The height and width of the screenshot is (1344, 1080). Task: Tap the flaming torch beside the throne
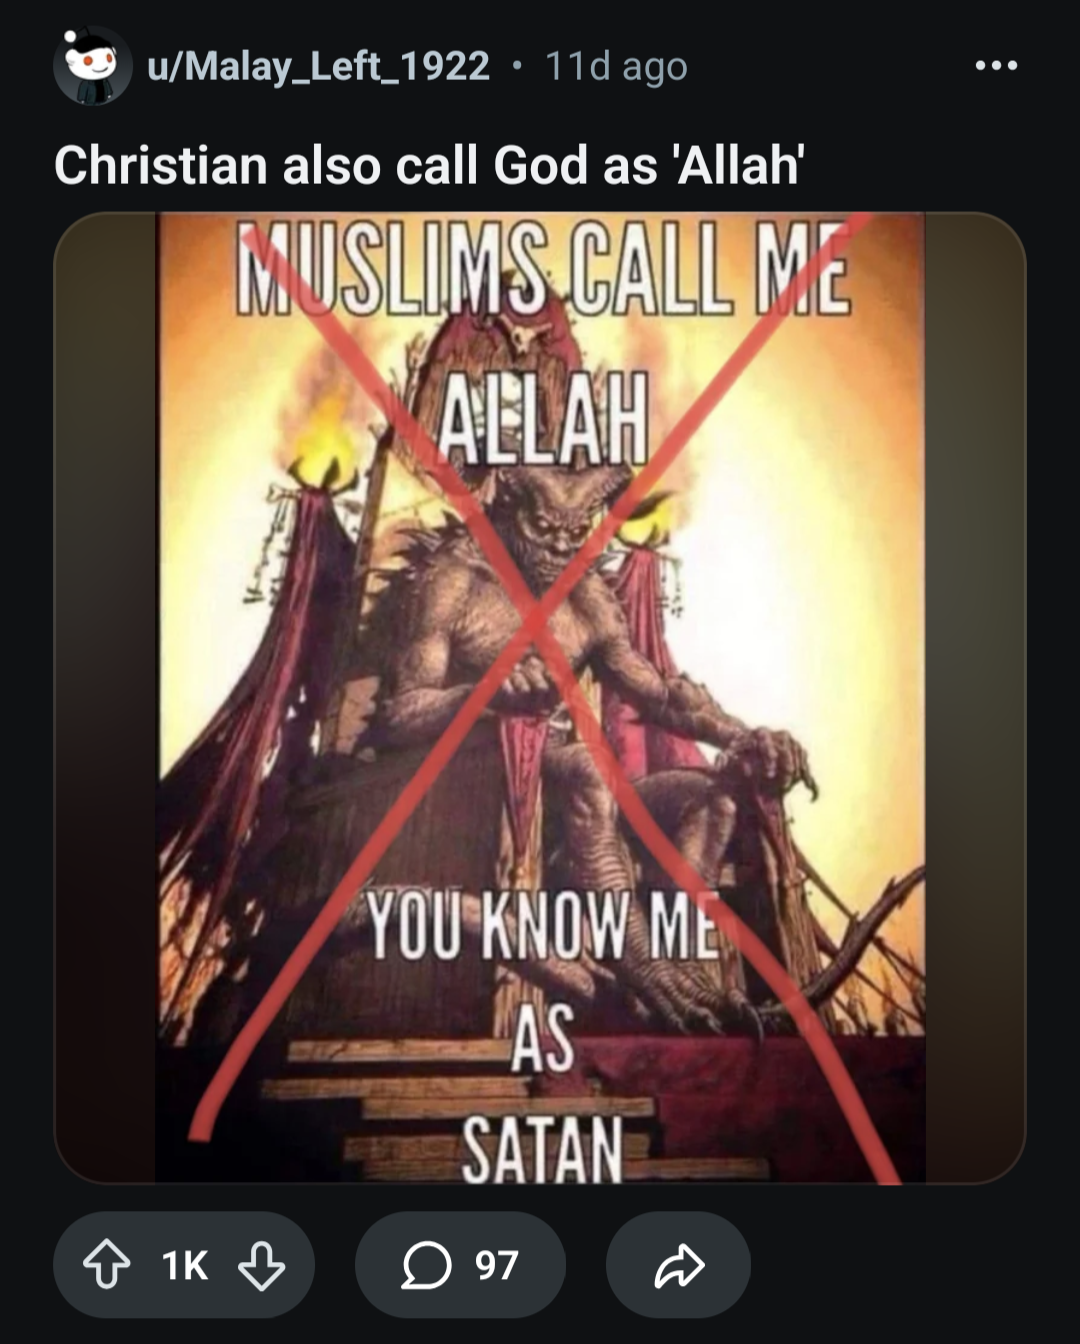point(322,462)
